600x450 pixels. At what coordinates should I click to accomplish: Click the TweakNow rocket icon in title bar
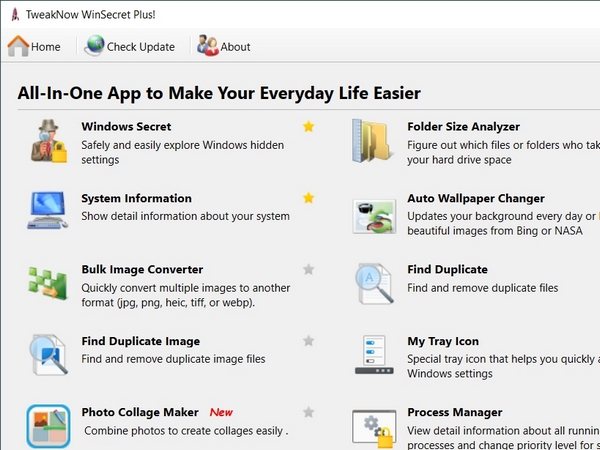15,15
